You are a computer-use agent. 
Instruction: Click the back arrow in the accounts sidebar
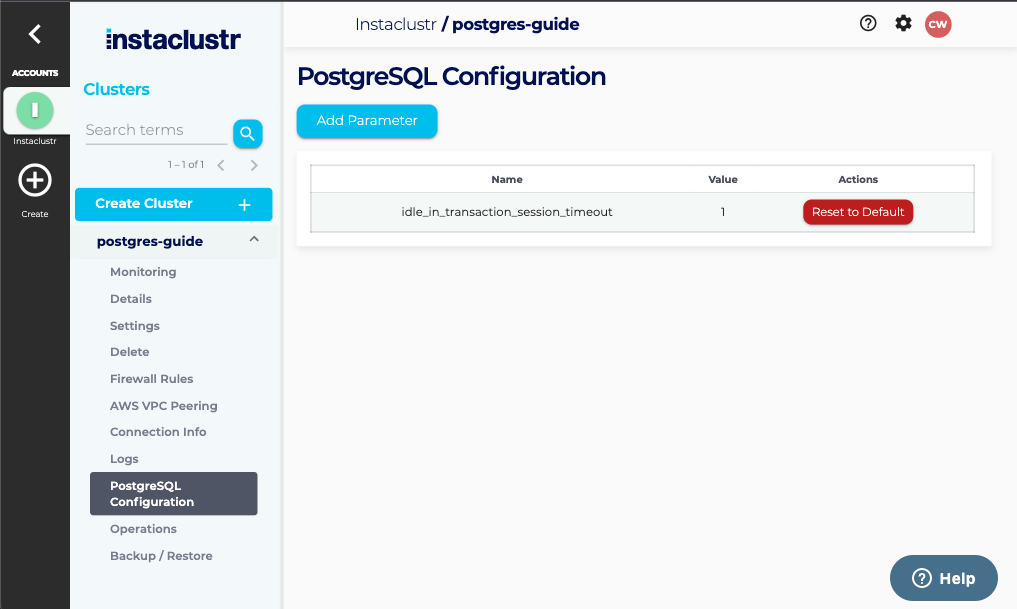click(35, 34)
